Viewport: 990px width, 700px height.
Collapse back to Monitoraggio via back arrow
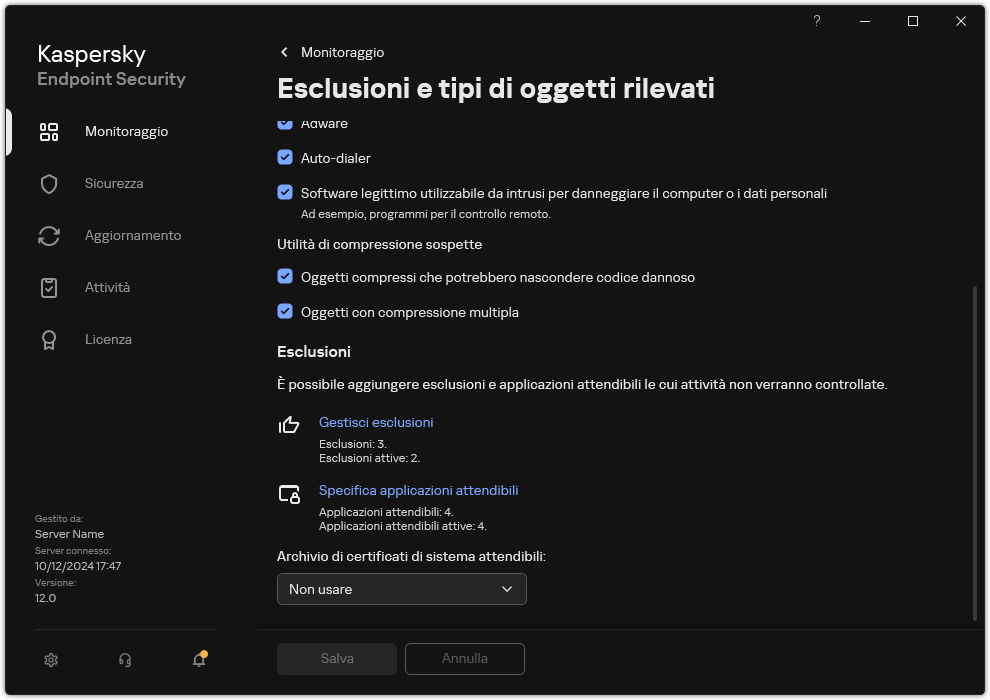click(284, 52)
